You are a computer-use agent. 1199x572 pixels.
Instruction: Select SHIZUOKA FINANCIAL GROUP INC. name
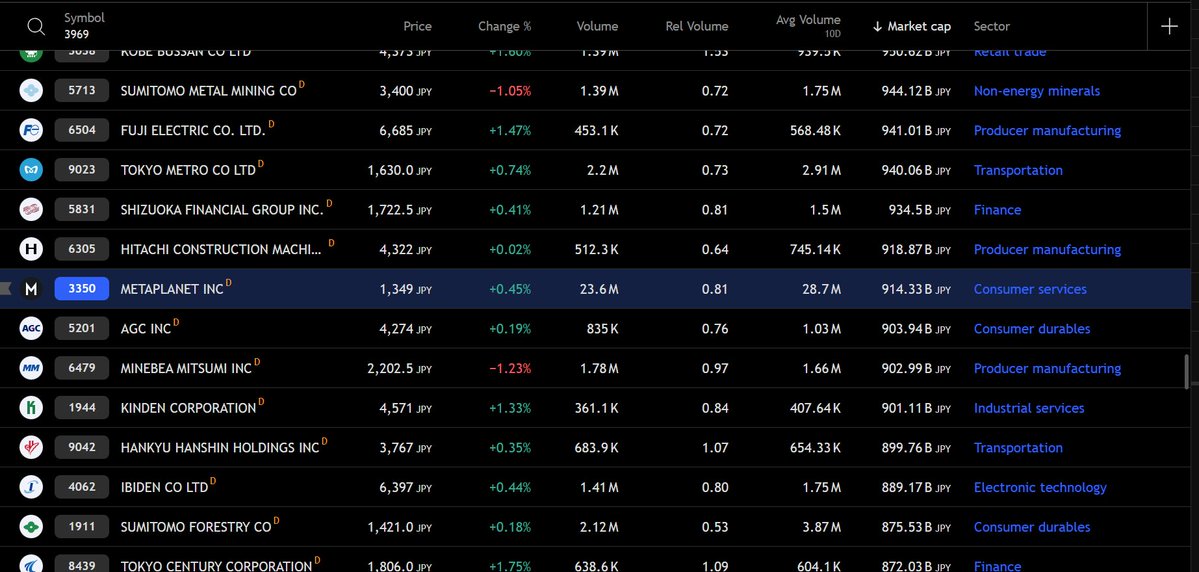(223, 210)
